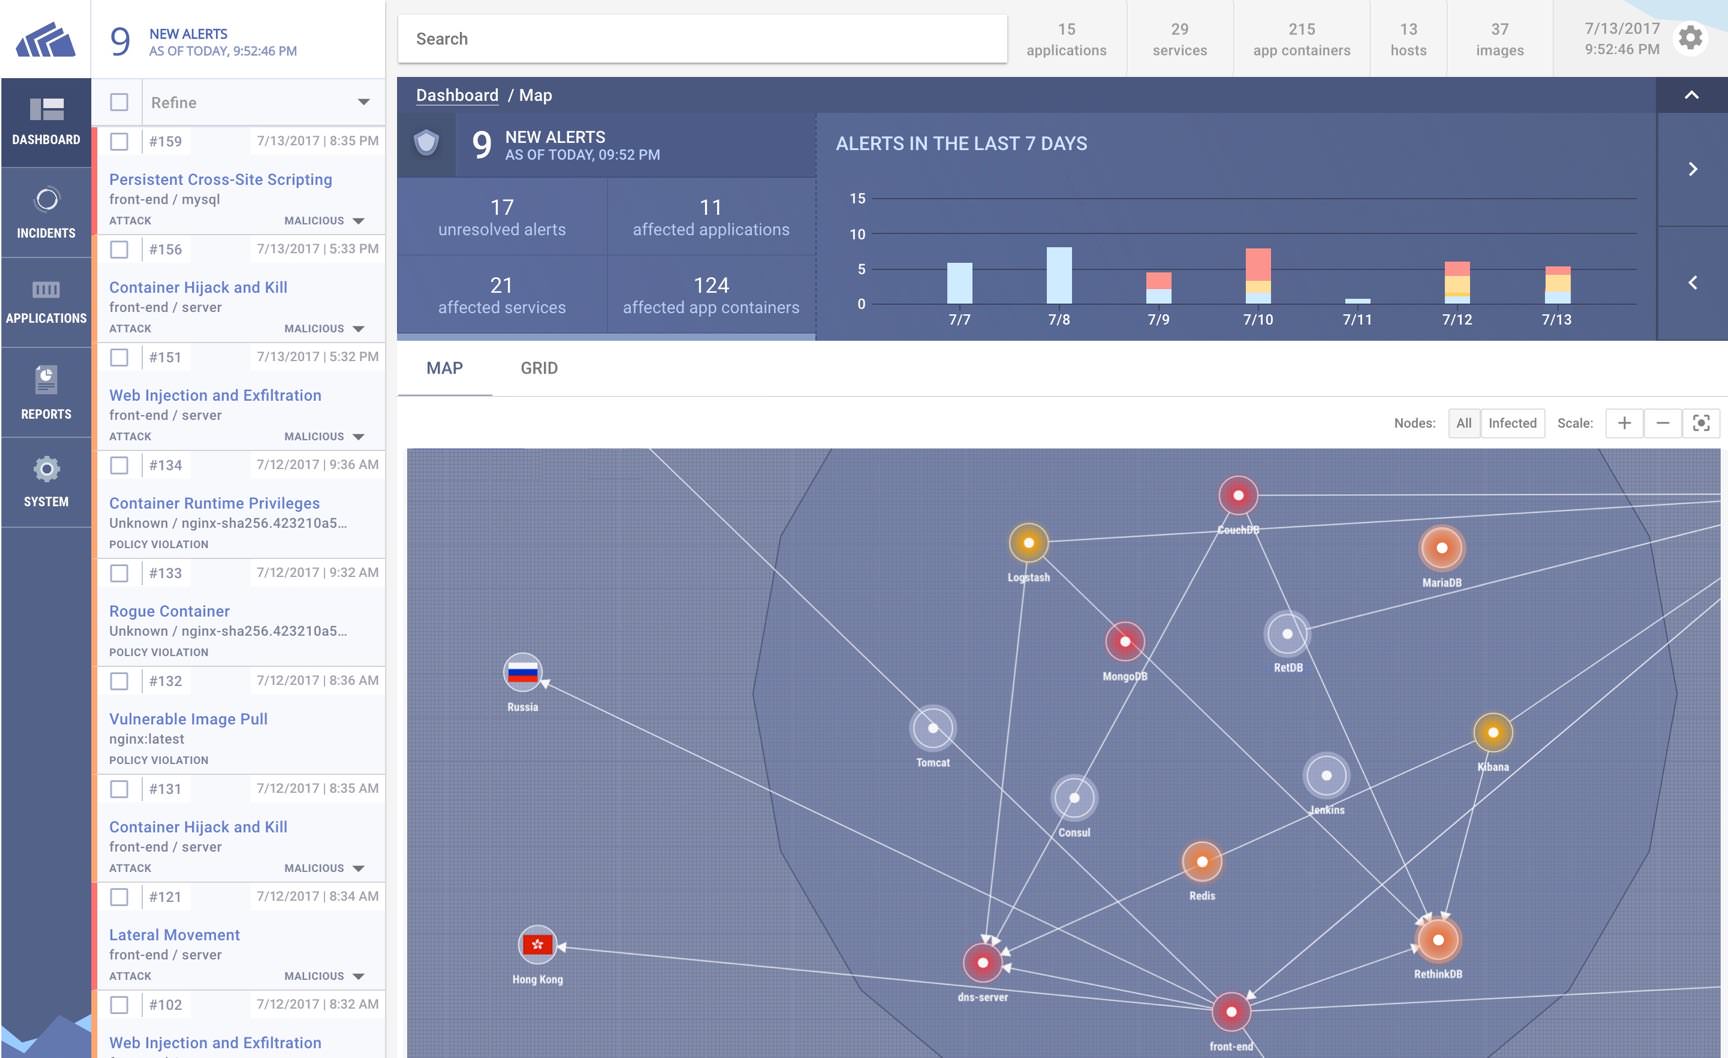1728x1058 pixels.
Task: Select the MariaDB node on map
Action: tap(1442, 548)
